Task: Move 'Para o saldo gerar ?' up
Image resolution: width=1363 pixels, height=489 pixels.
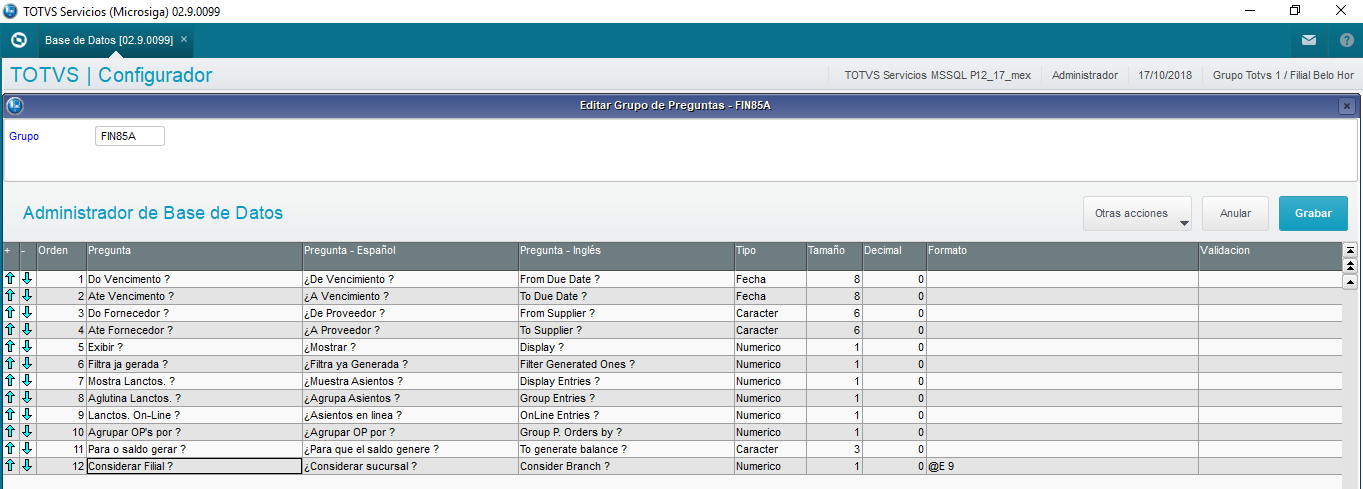Action: (x=10, y=449)
